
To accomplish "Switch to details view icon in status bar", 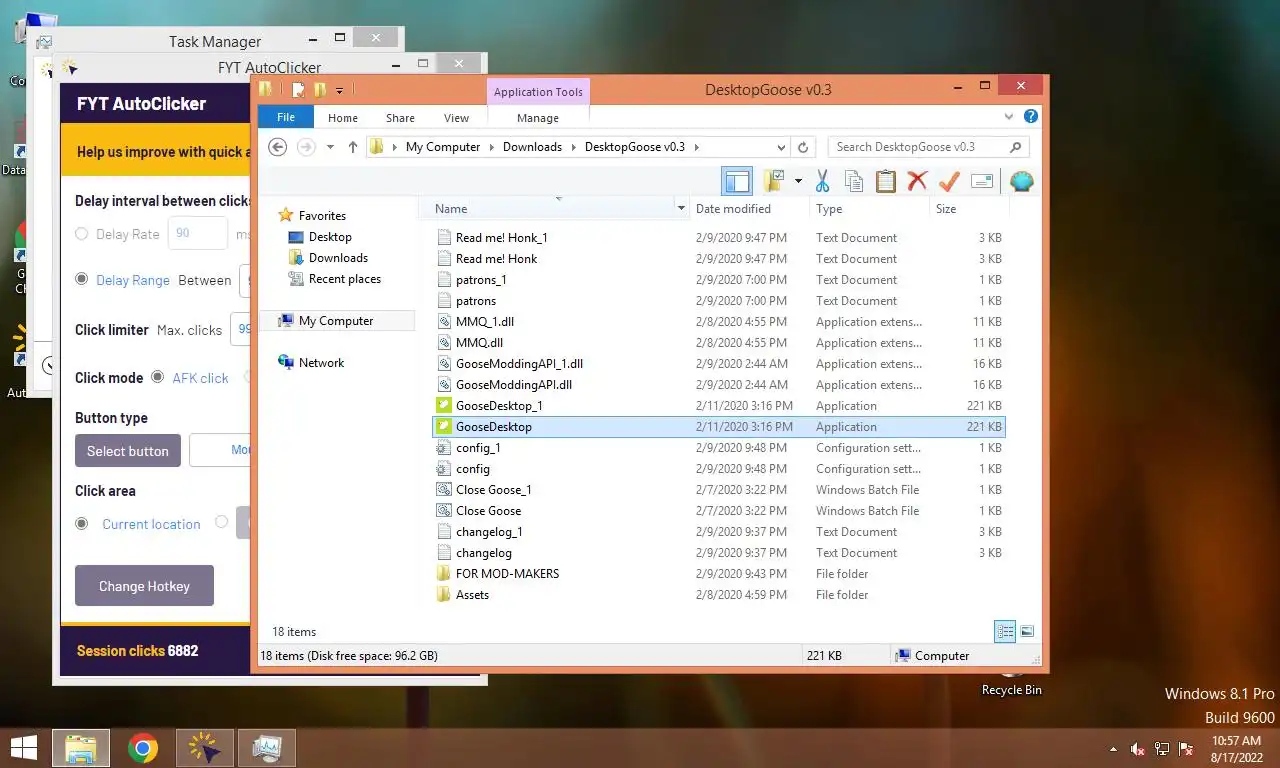I will [x=1005, y=631].
